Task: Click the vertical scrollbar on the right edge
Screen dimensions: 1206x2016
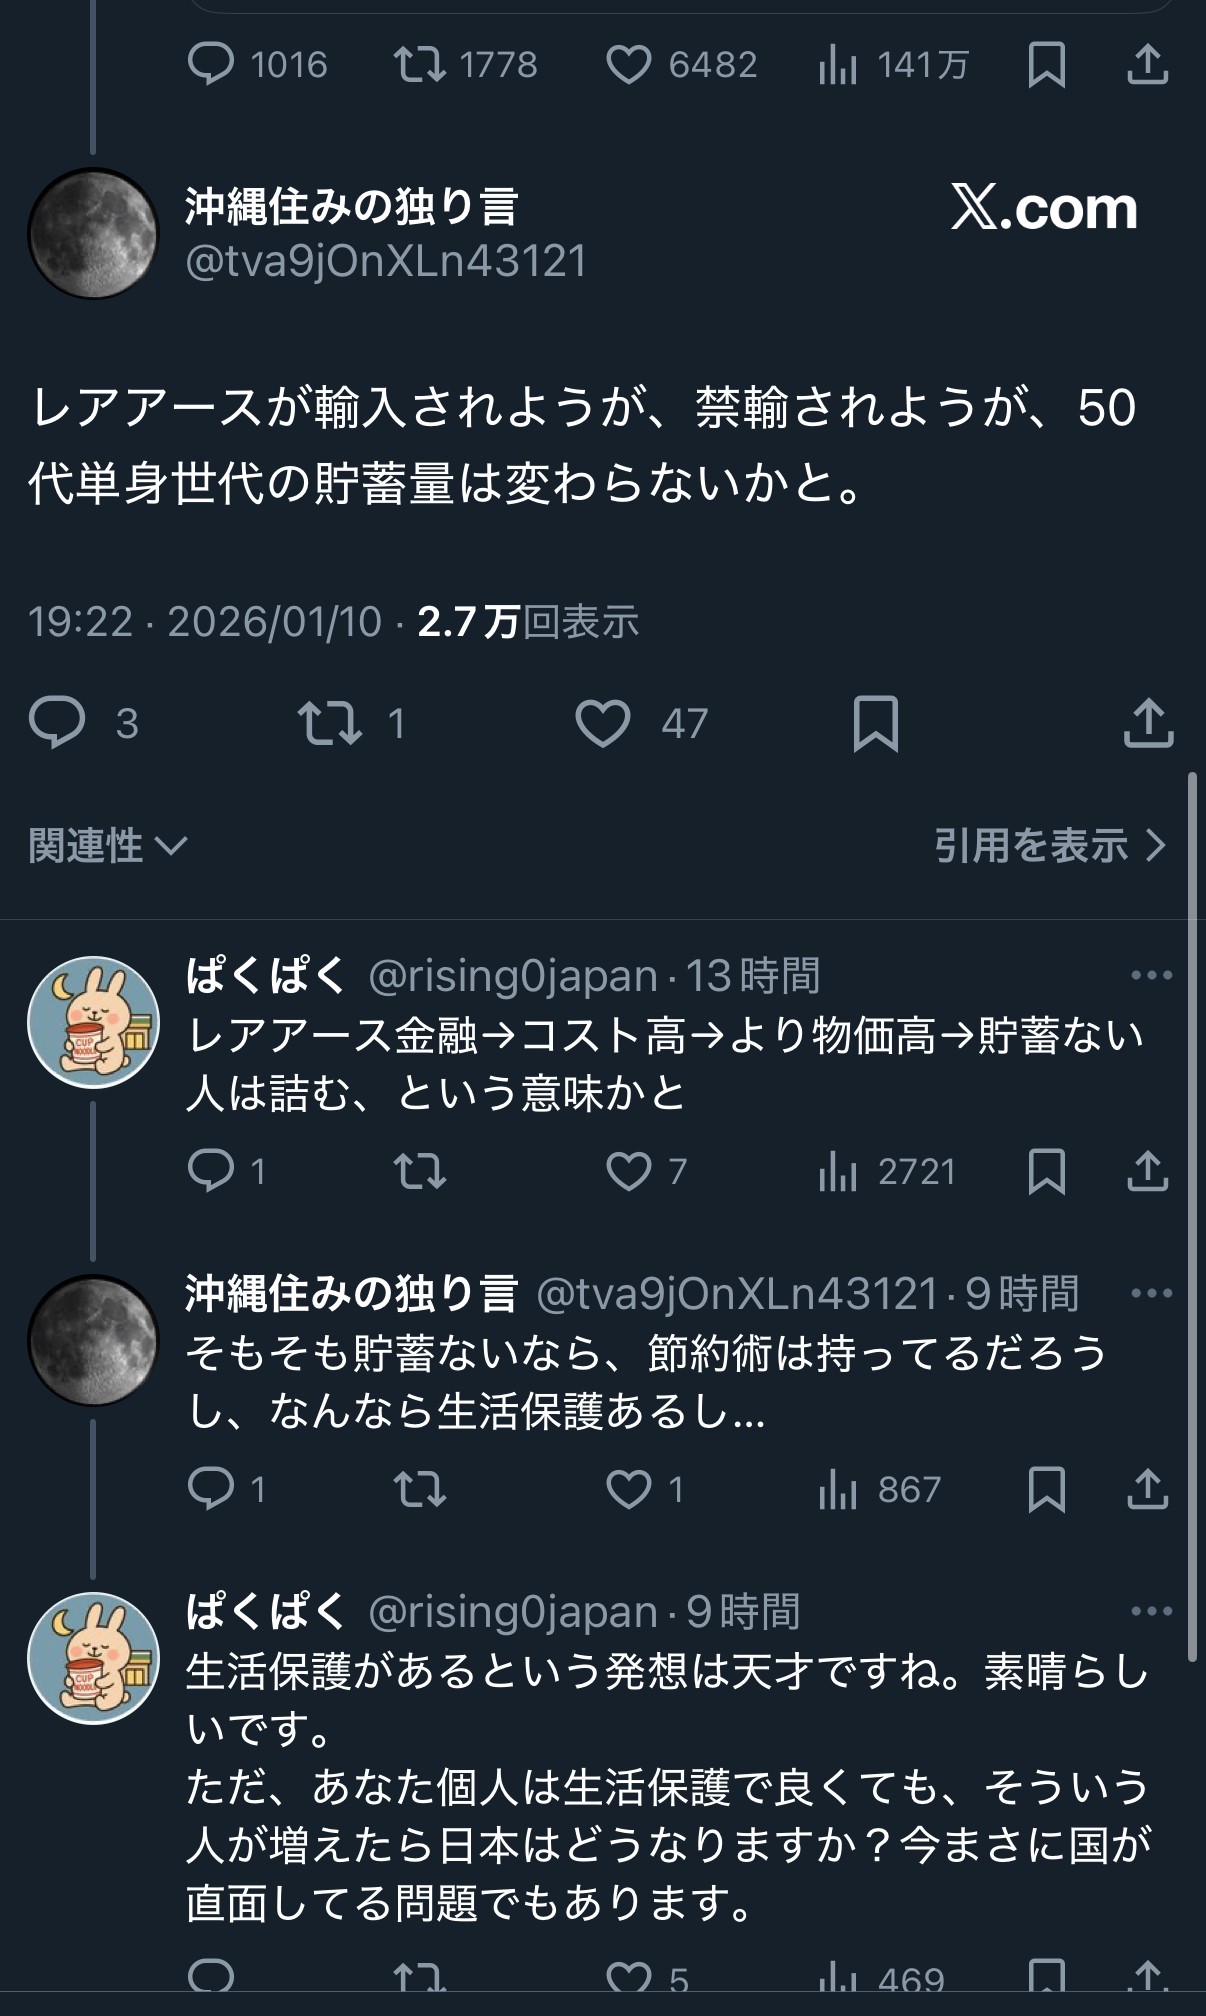Action: pos(1191,1200)
